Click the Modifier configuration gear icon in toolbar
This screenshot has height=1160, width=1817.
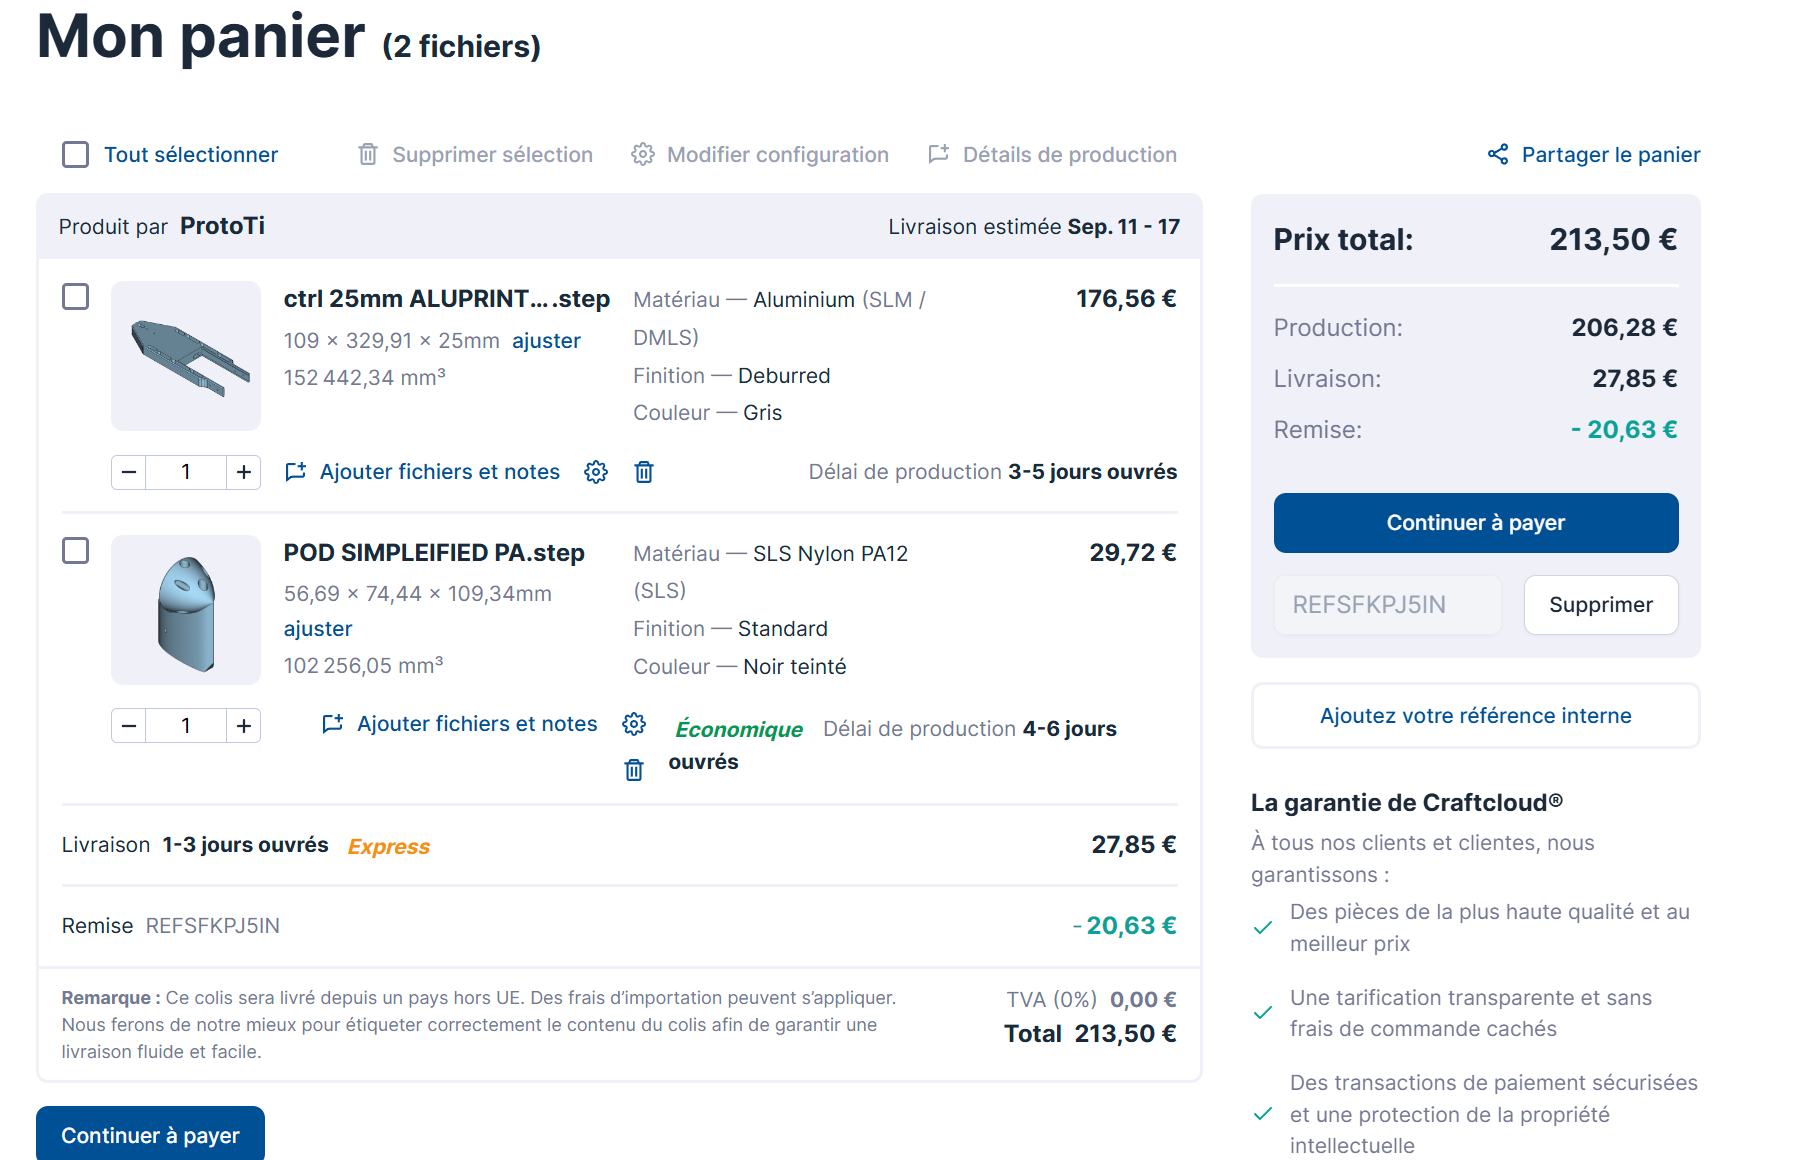[x=643, y=154]
